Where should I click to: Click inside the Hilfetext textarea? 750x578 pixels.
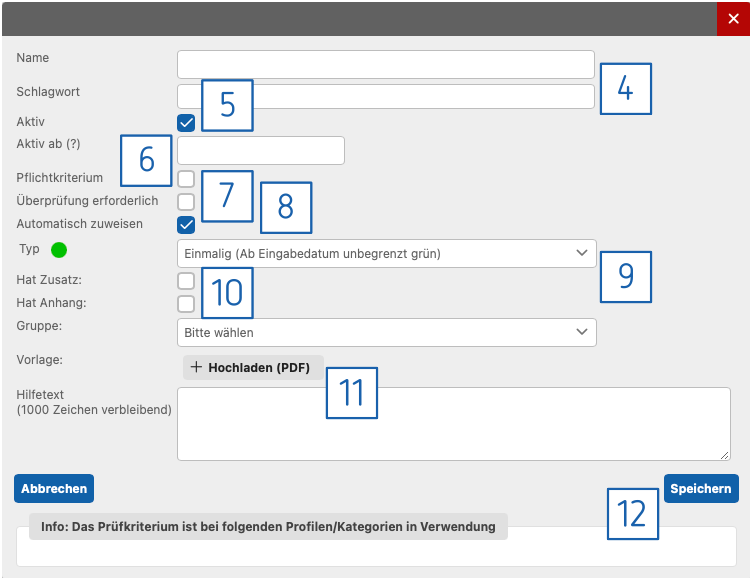click(x=453, y=424)
